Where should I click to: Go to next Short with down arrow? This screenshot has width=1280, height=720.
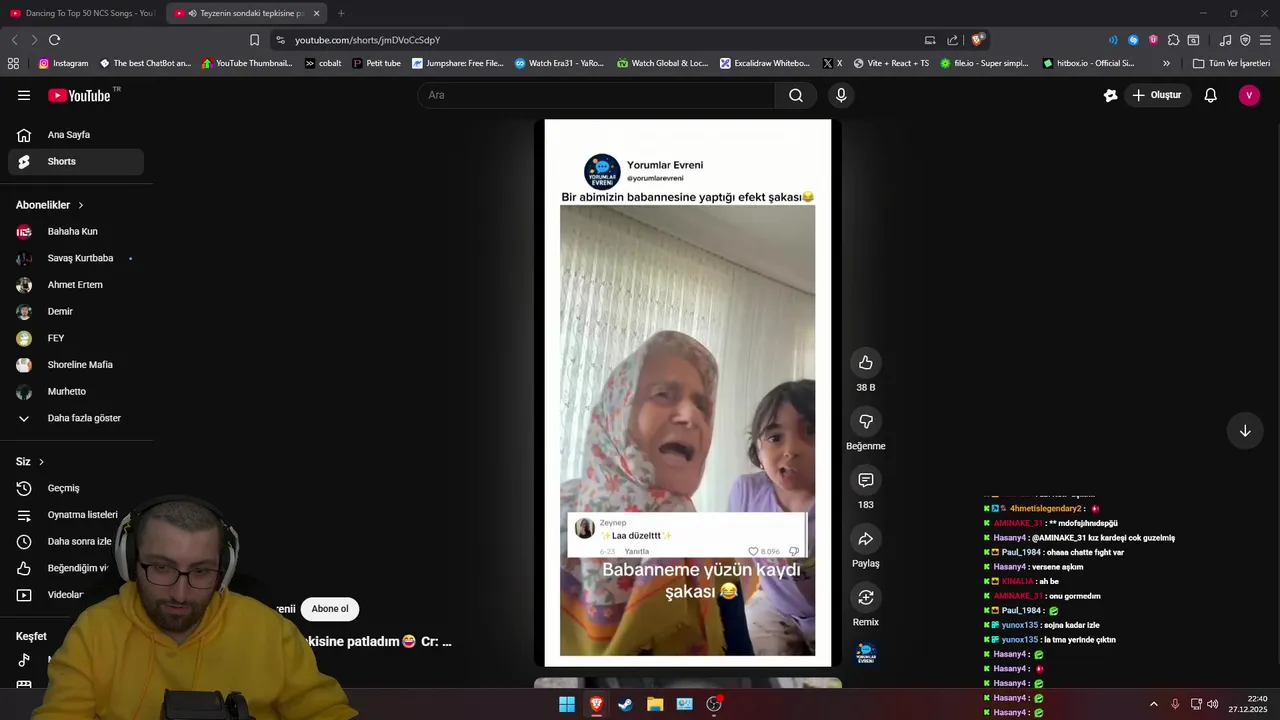tap(1245, 431)
